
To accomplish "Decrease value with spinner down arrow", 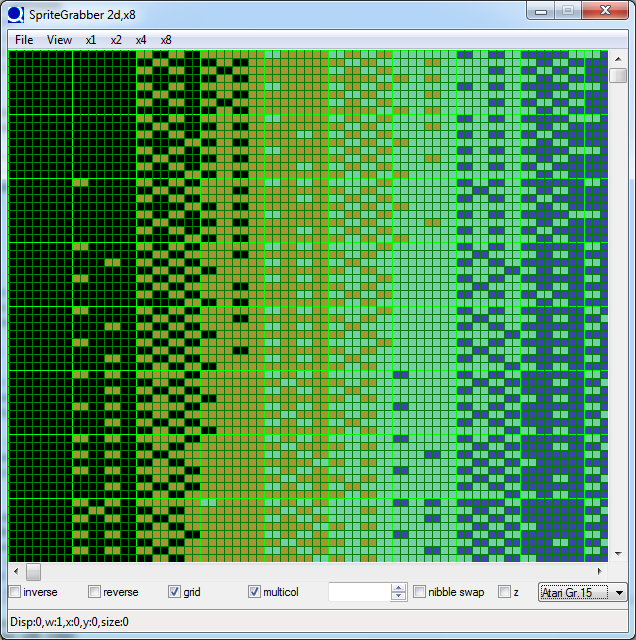I will click(398, 596).
